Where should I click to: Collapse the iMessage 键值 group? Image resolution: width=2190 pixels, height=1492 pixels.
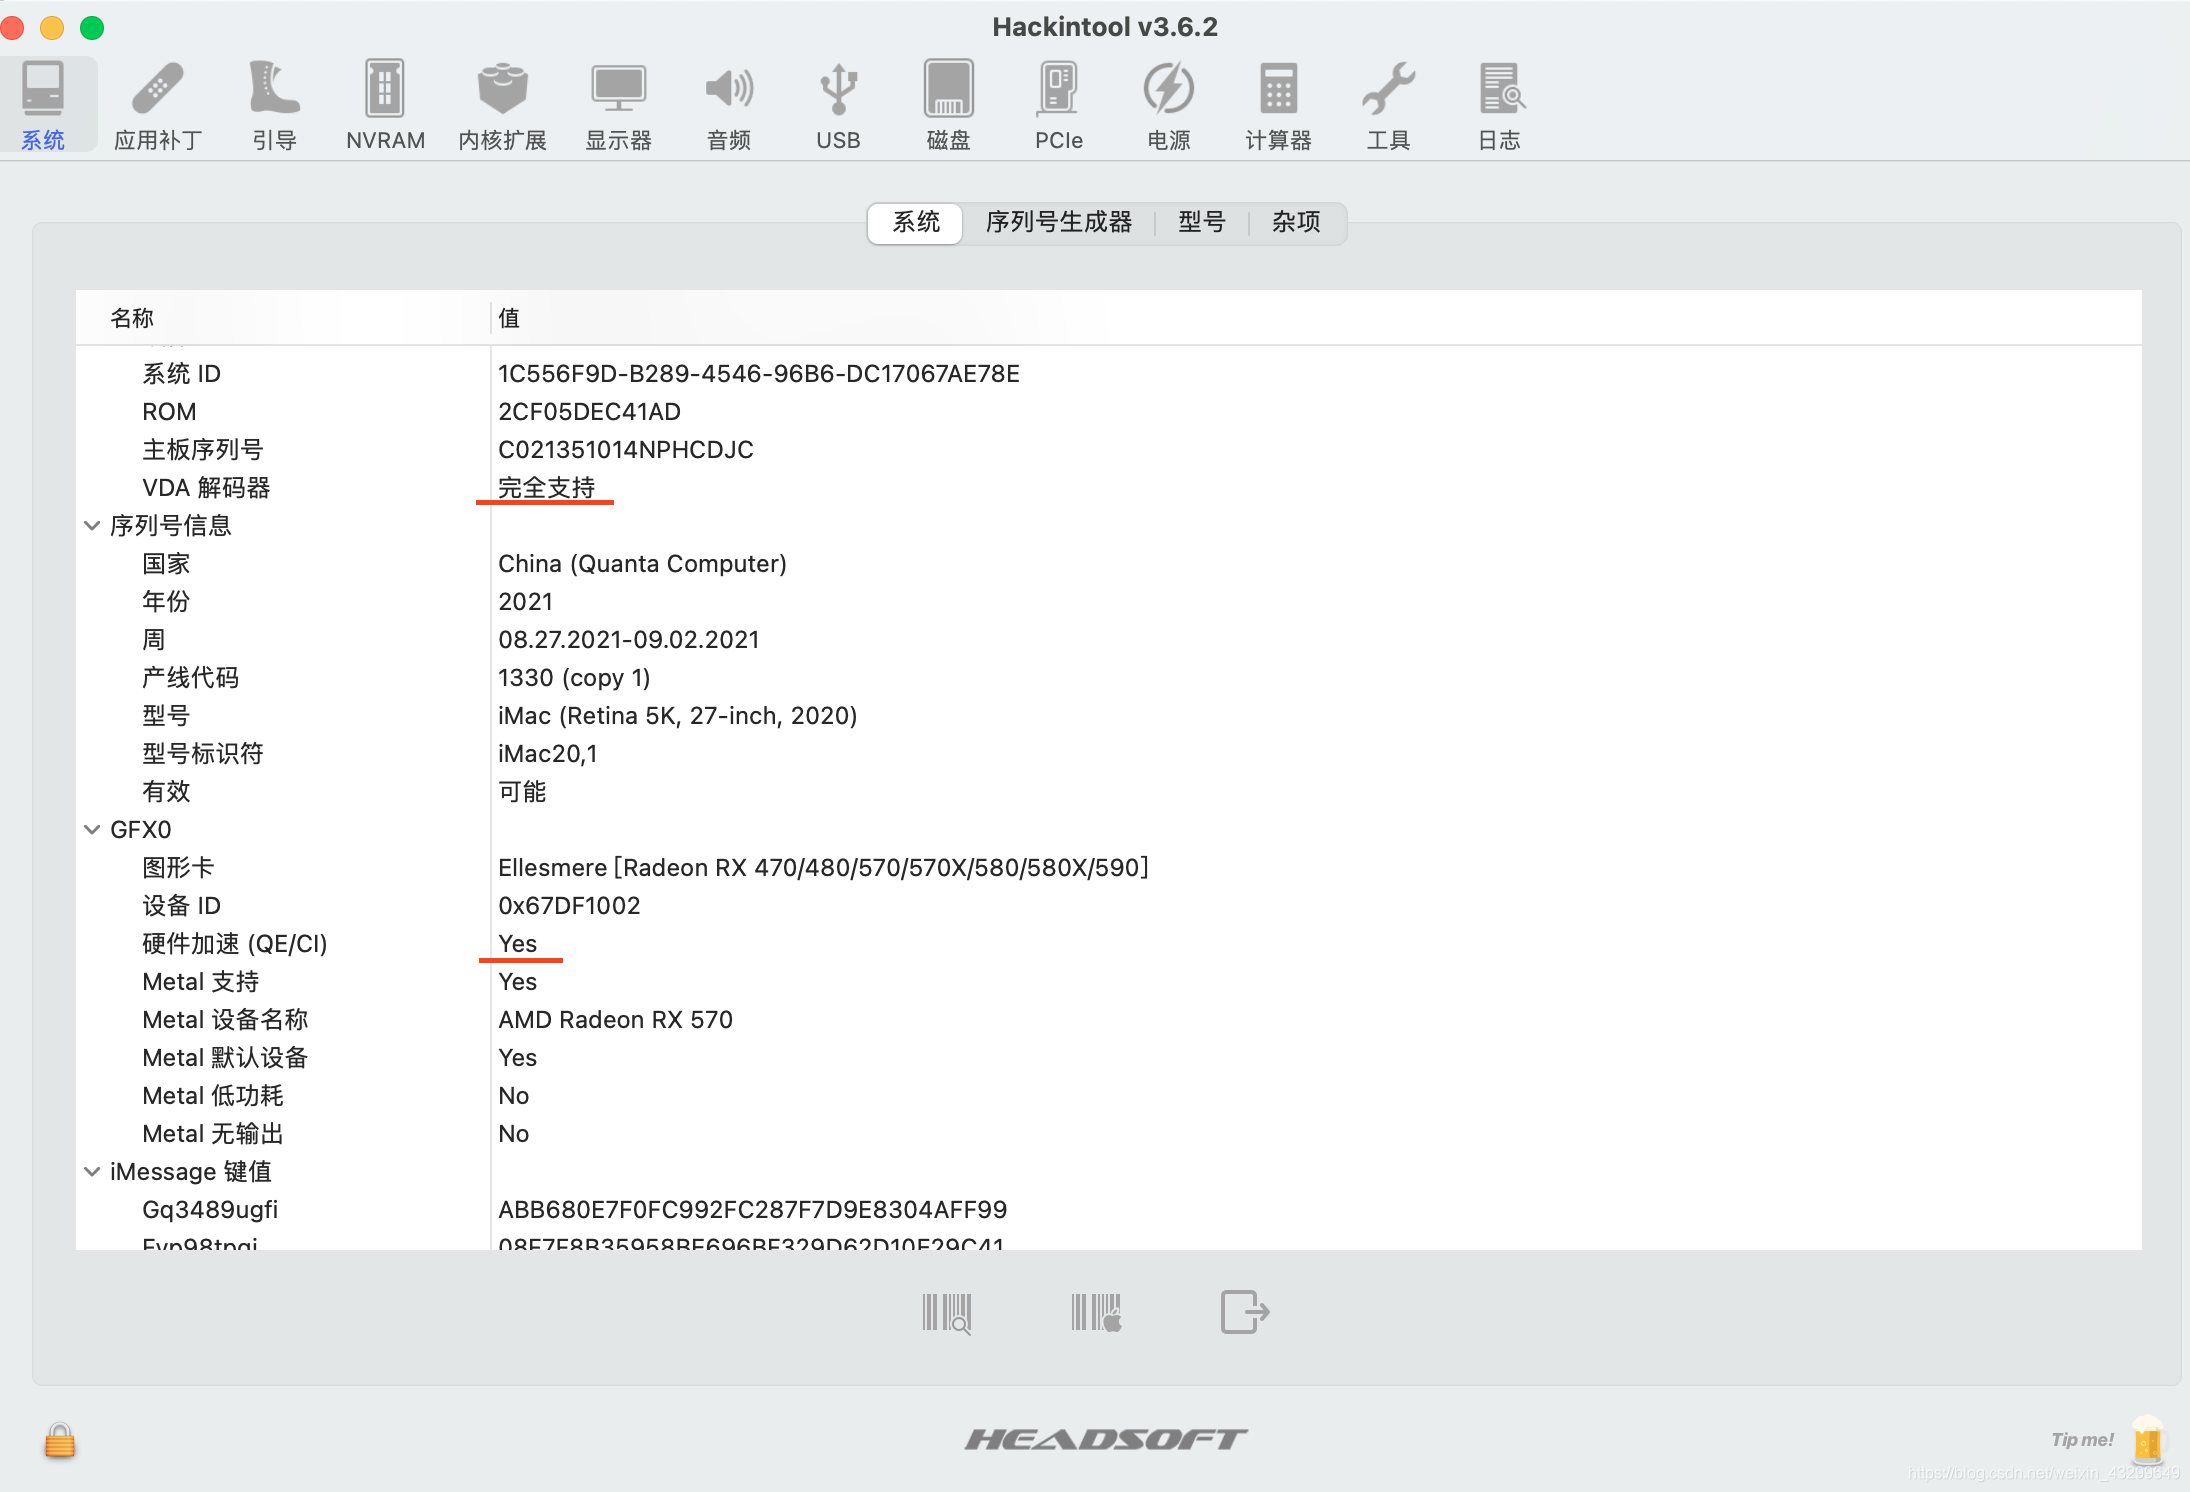pyautogui.click(x=92, y=1172)
